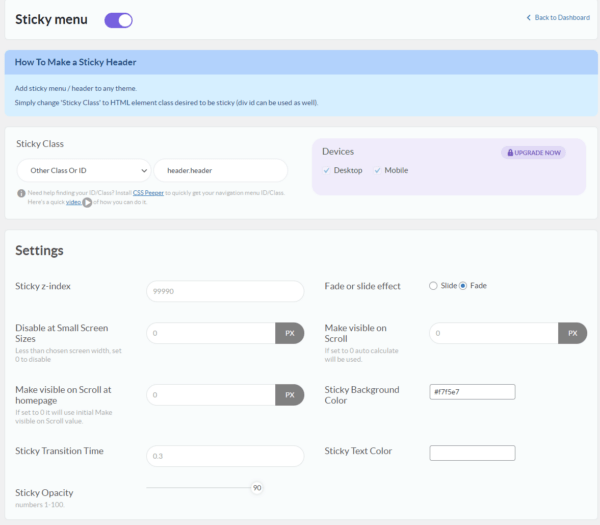Click PX unit for Disable at Small Screen
The image size is (600, 525).
click(x=289, y=333)
